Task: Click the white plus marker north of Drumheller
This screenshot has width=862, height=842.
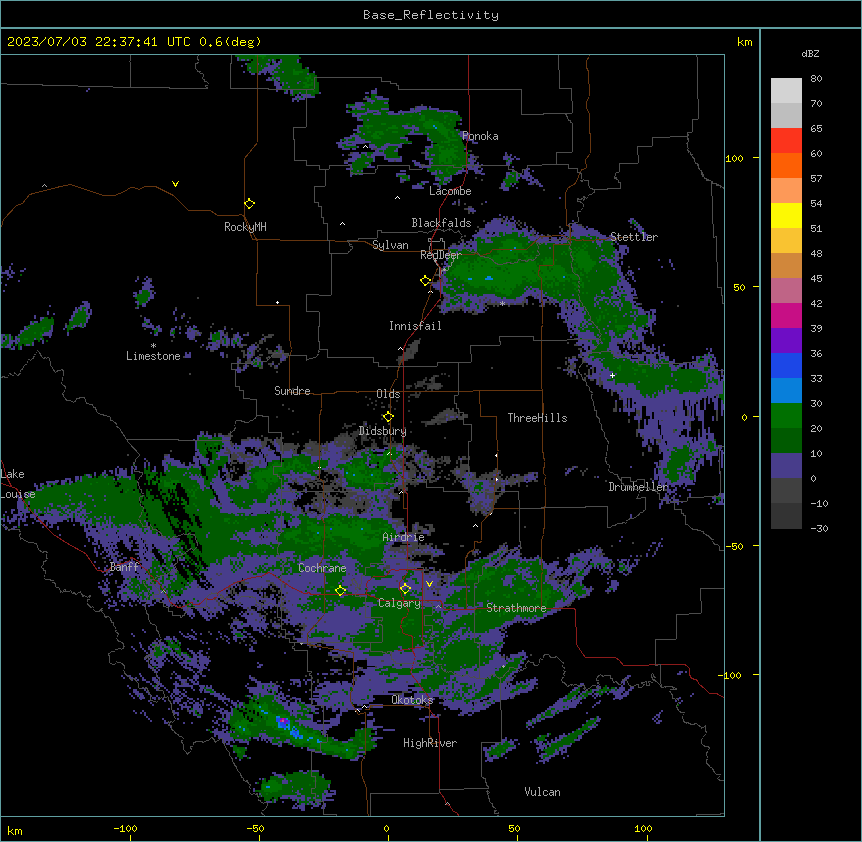Action: 612,375
